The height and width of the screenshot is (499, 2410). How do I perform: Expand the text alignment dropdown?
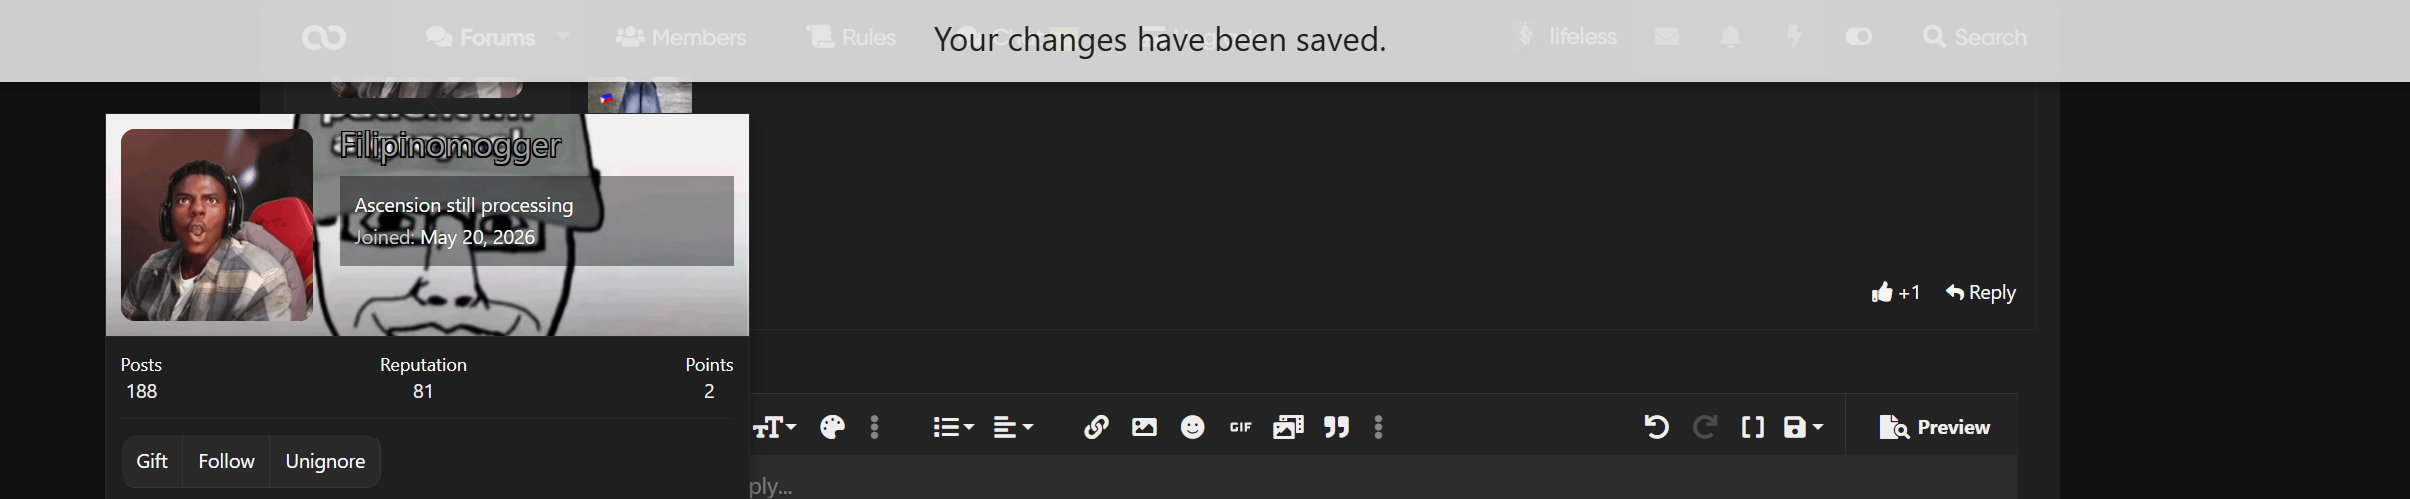point(1013,428)
